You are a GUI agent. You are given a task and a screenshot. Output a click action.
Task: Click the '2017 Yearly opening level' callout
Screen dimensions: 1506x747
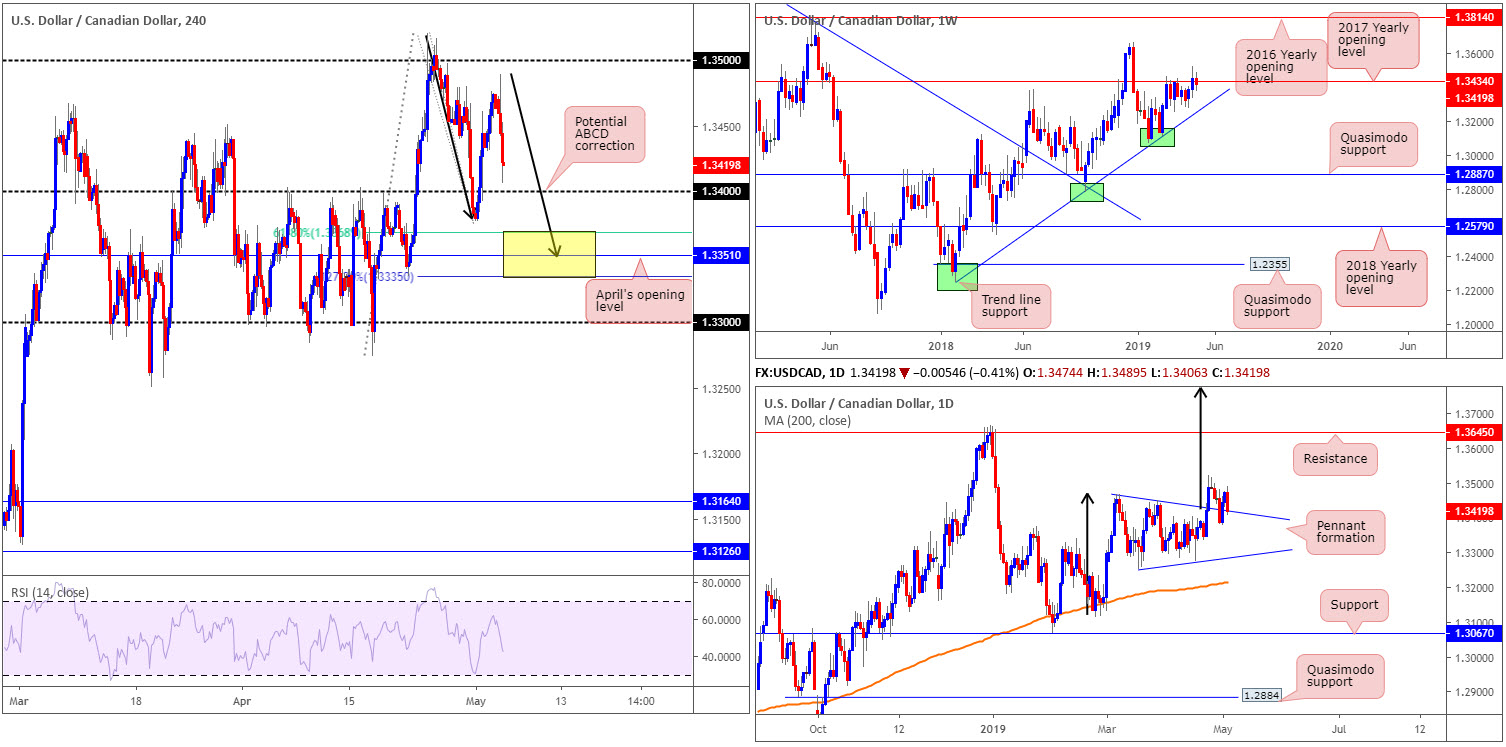click(1374, 42)
